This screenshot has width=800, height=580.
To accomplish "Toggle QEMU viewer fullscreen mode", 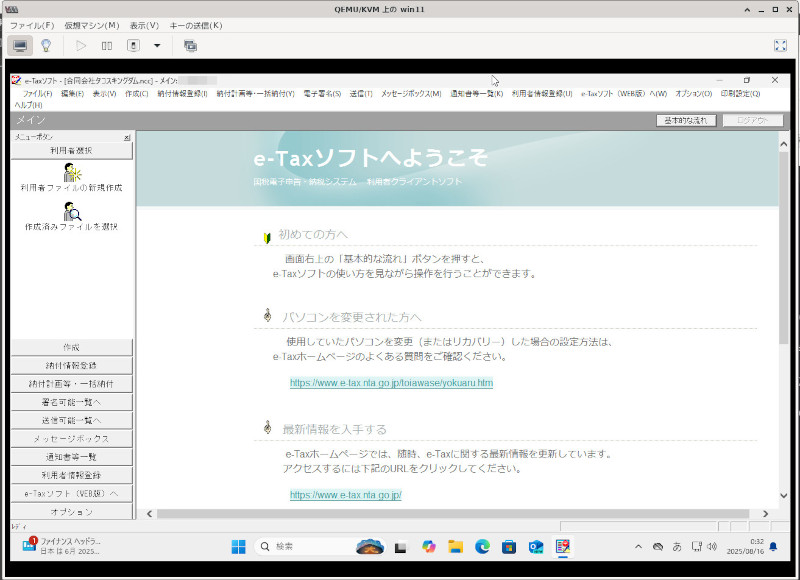I will tap(780, 46).
